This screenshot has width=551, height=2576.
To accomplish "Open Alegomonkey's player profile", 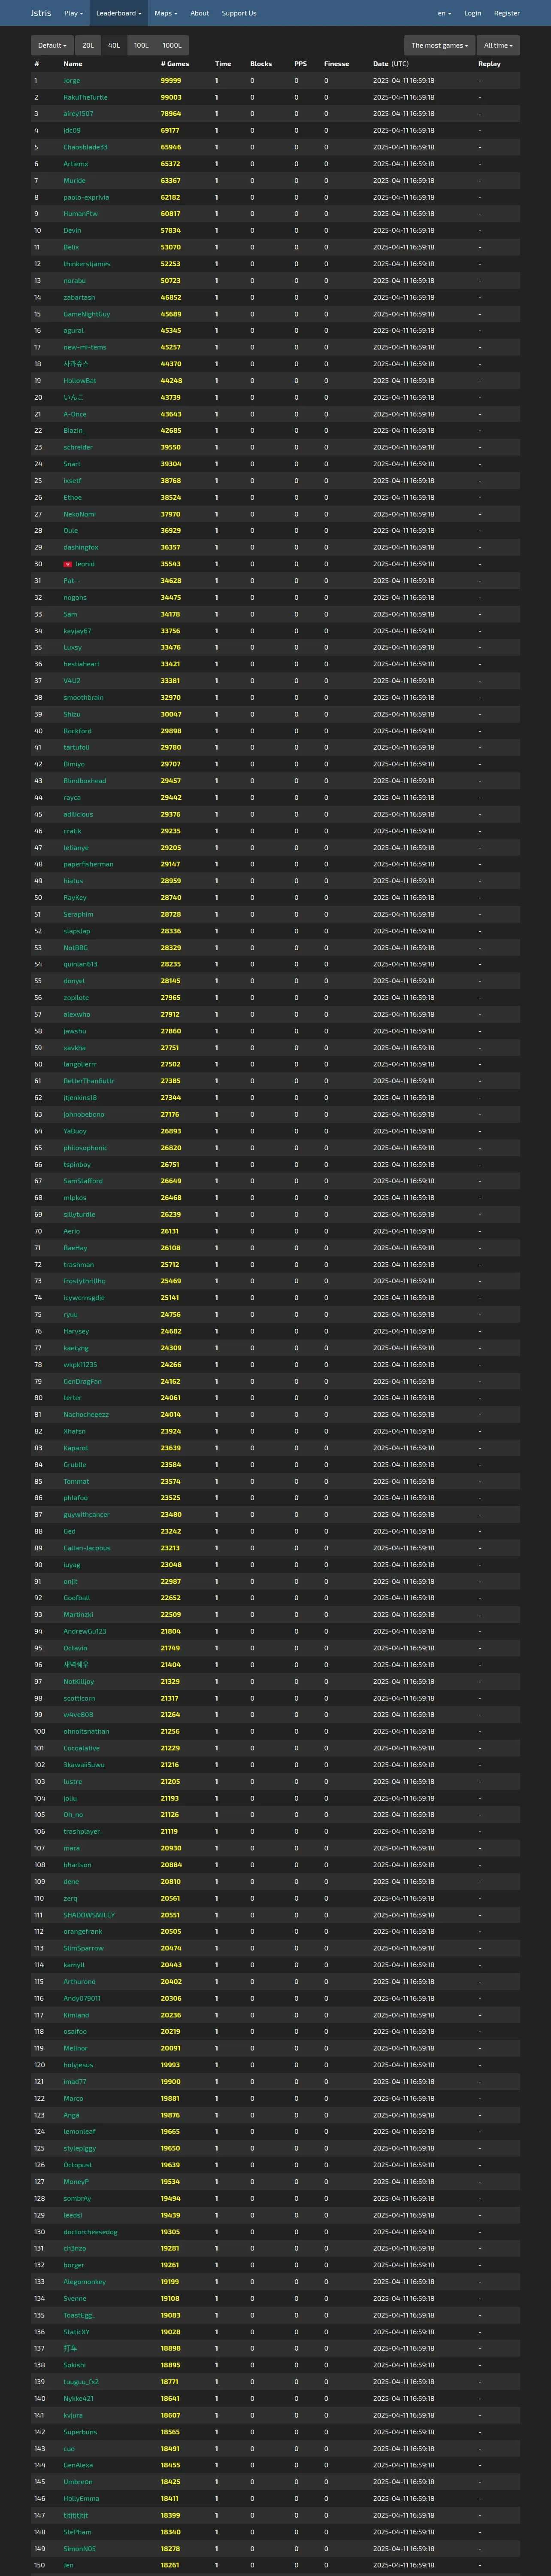I will click(x=84, y=2281).
